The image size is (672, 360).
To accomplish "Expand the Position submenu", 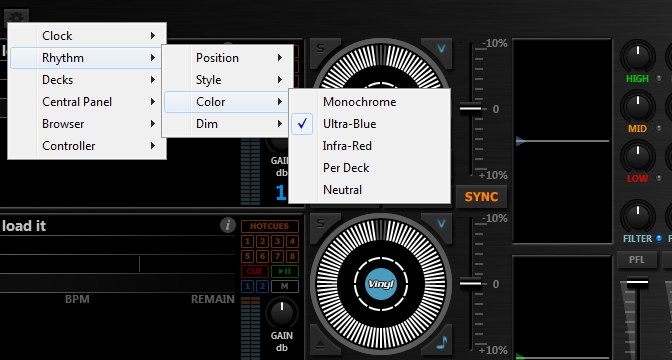I will (228, 58).
